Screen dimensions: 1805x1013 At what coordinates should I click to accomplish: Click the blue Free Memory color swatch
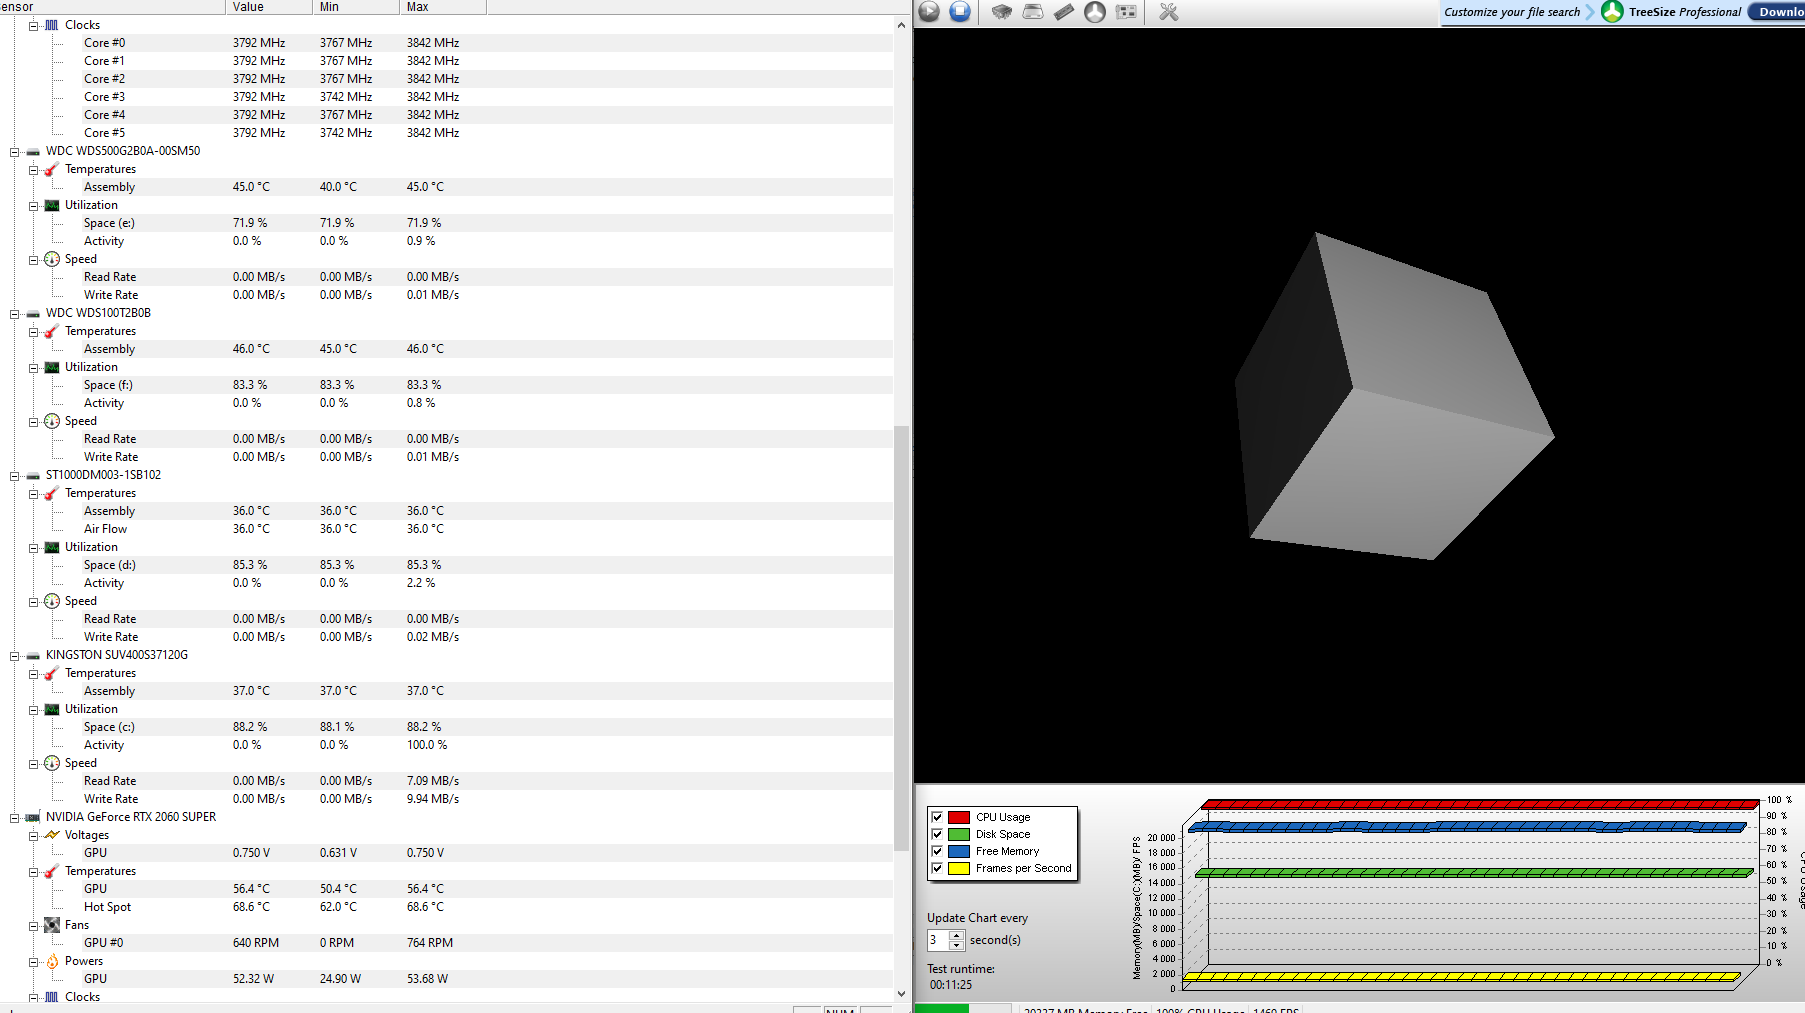click(x=959, y=851)
